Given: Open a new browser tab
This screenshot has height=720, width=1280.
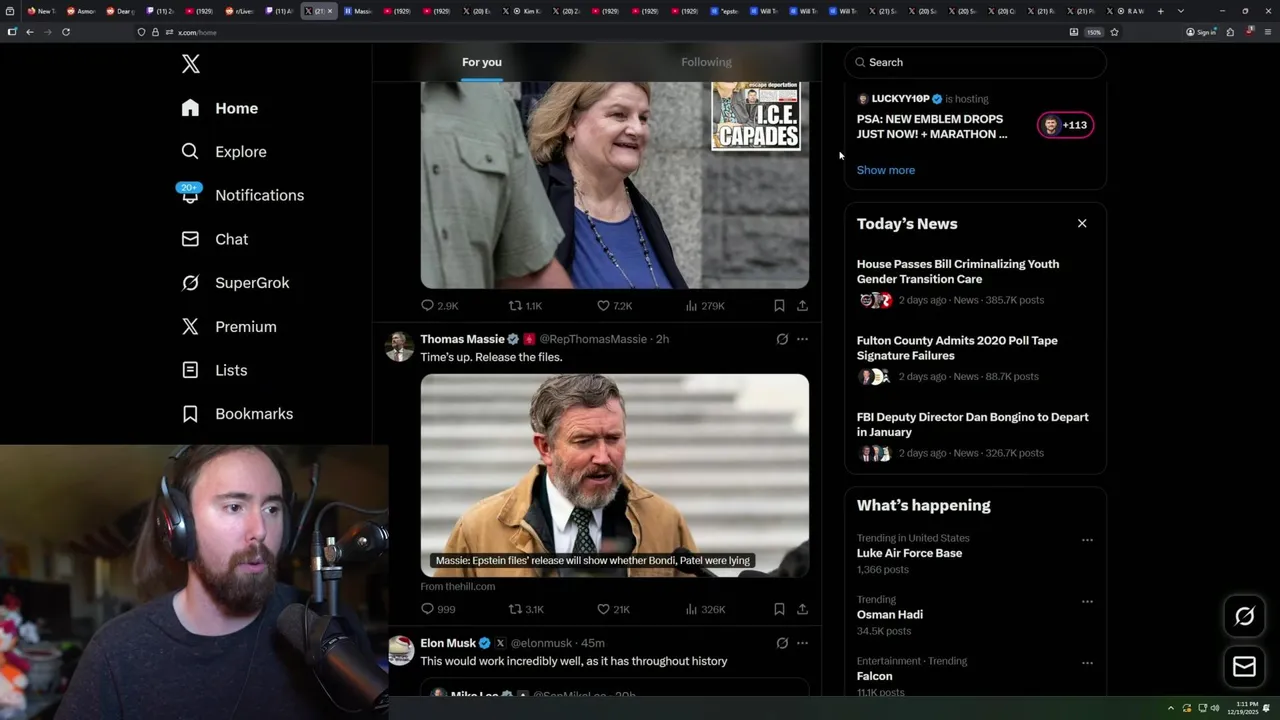Looking at the screenshot, I should [x=1161, y=11].
